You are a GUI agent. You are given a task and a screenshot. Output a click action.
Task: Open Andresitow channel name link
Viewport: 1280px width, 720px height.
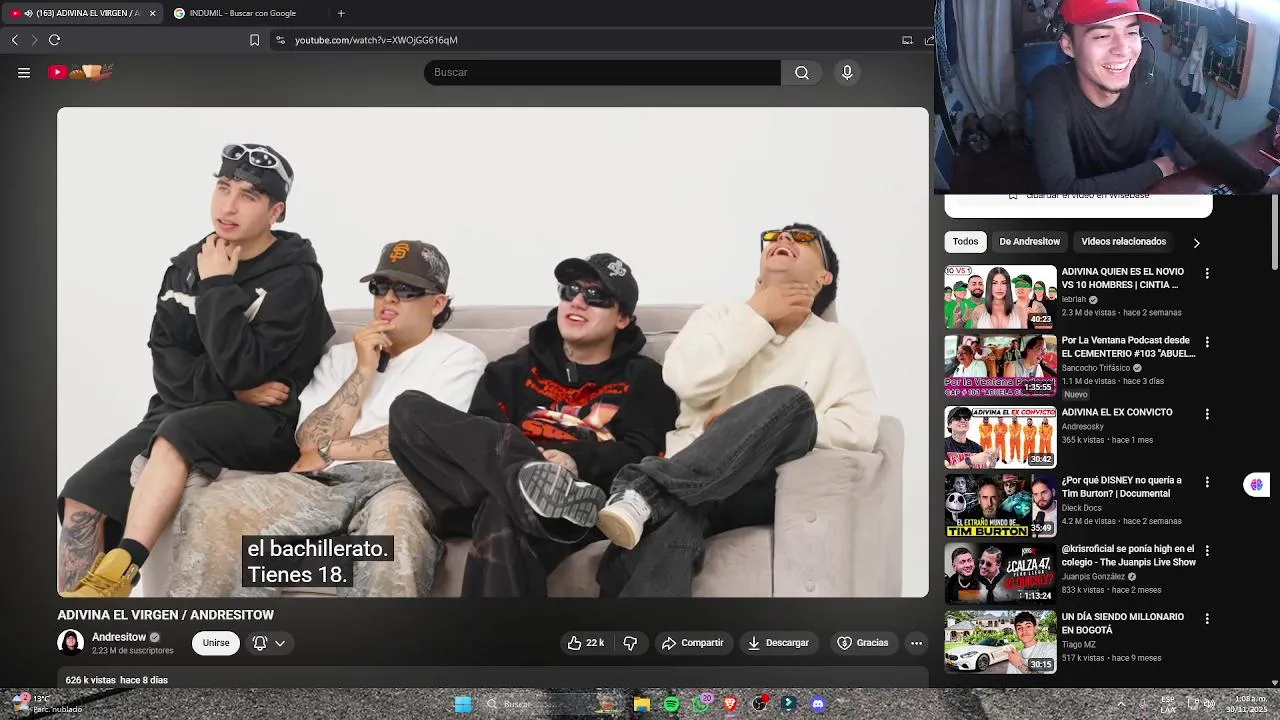point(119,637)
